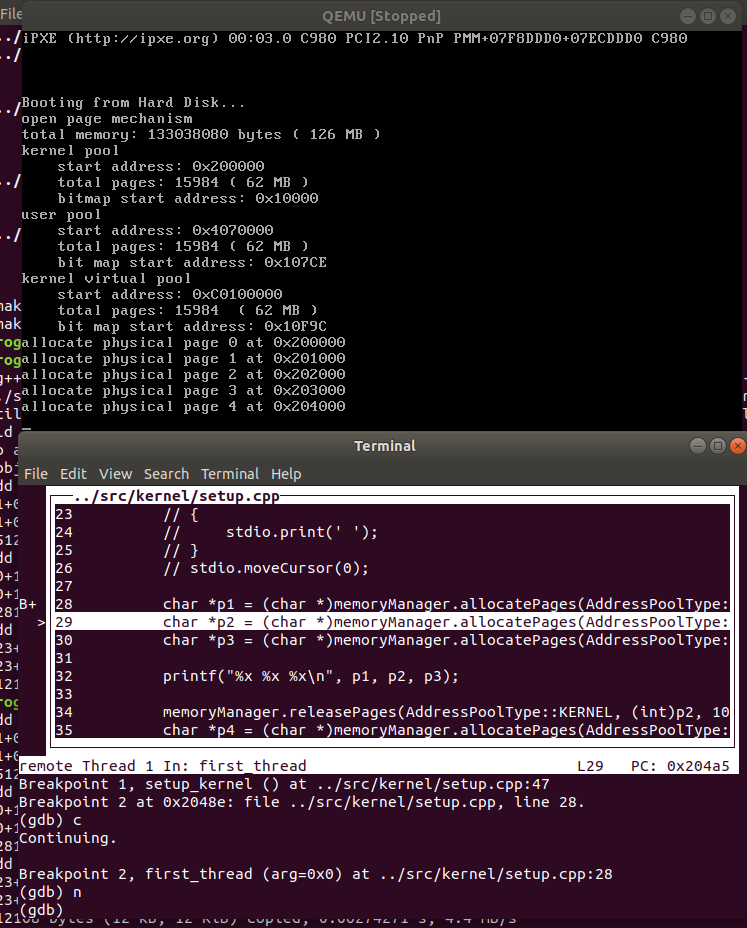Click 'allocate physical page 2 at 0x202000'
This screenshot has width=747, height=928.
click(x=183, y=374)
